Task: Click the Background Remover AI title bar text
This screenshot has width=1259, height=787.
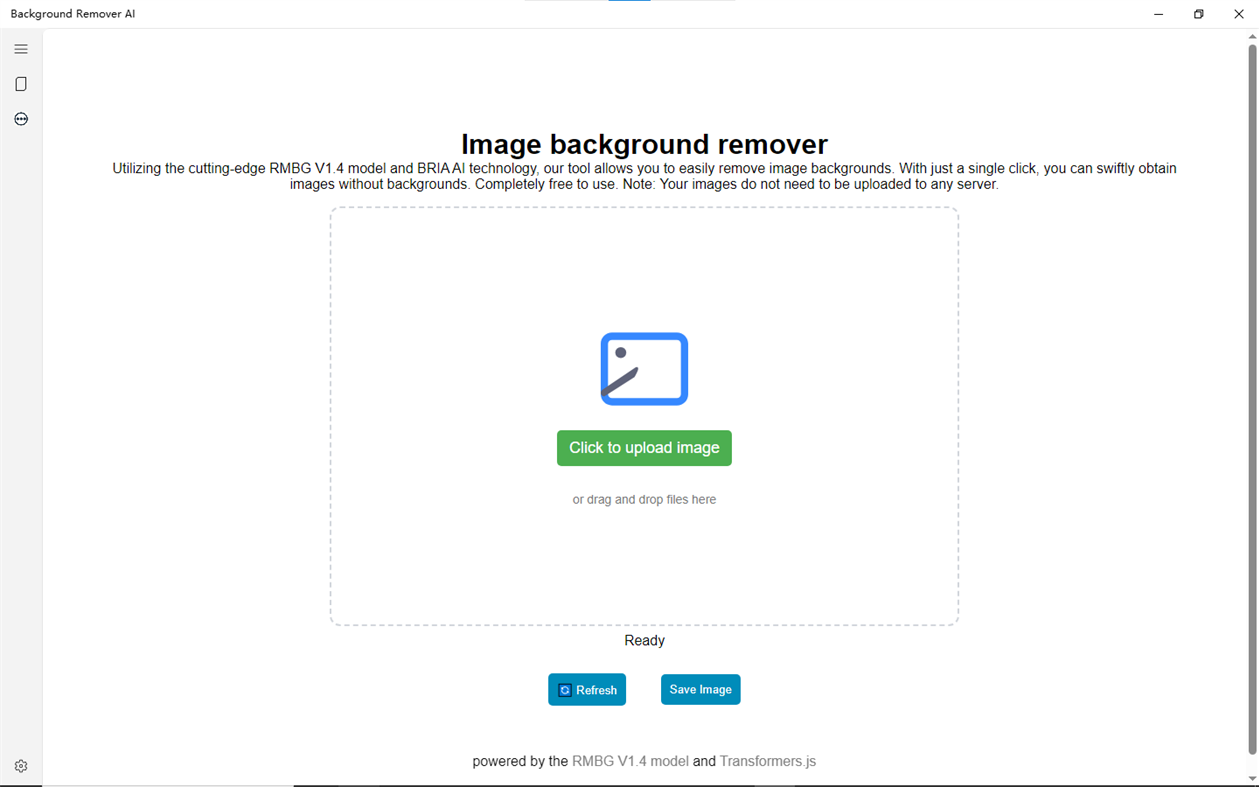Action: pos(72,14)
